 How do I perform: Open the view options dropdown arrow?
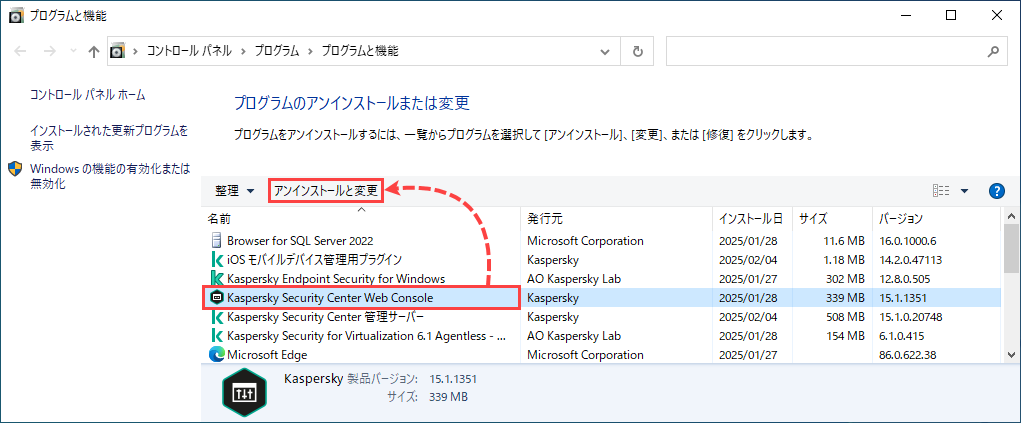(964, 191)
